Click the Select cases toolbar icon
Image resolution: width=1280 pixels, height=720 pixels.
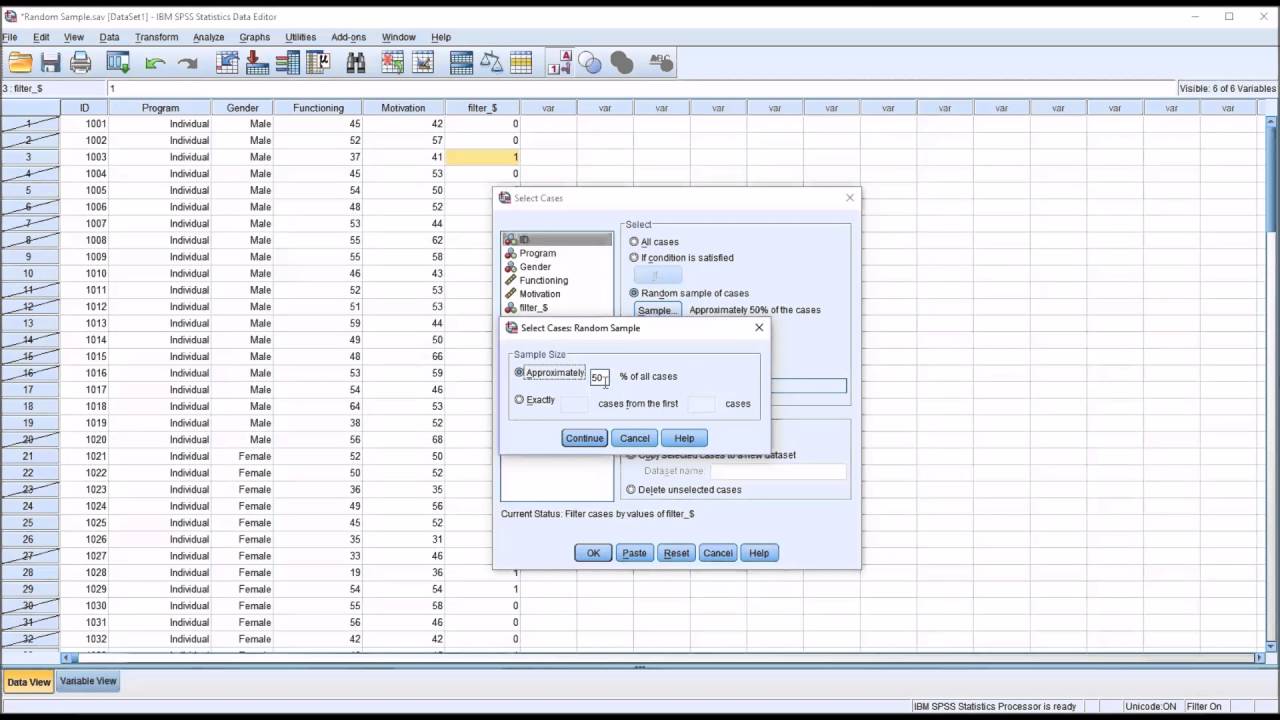click(x=521, y=63)
